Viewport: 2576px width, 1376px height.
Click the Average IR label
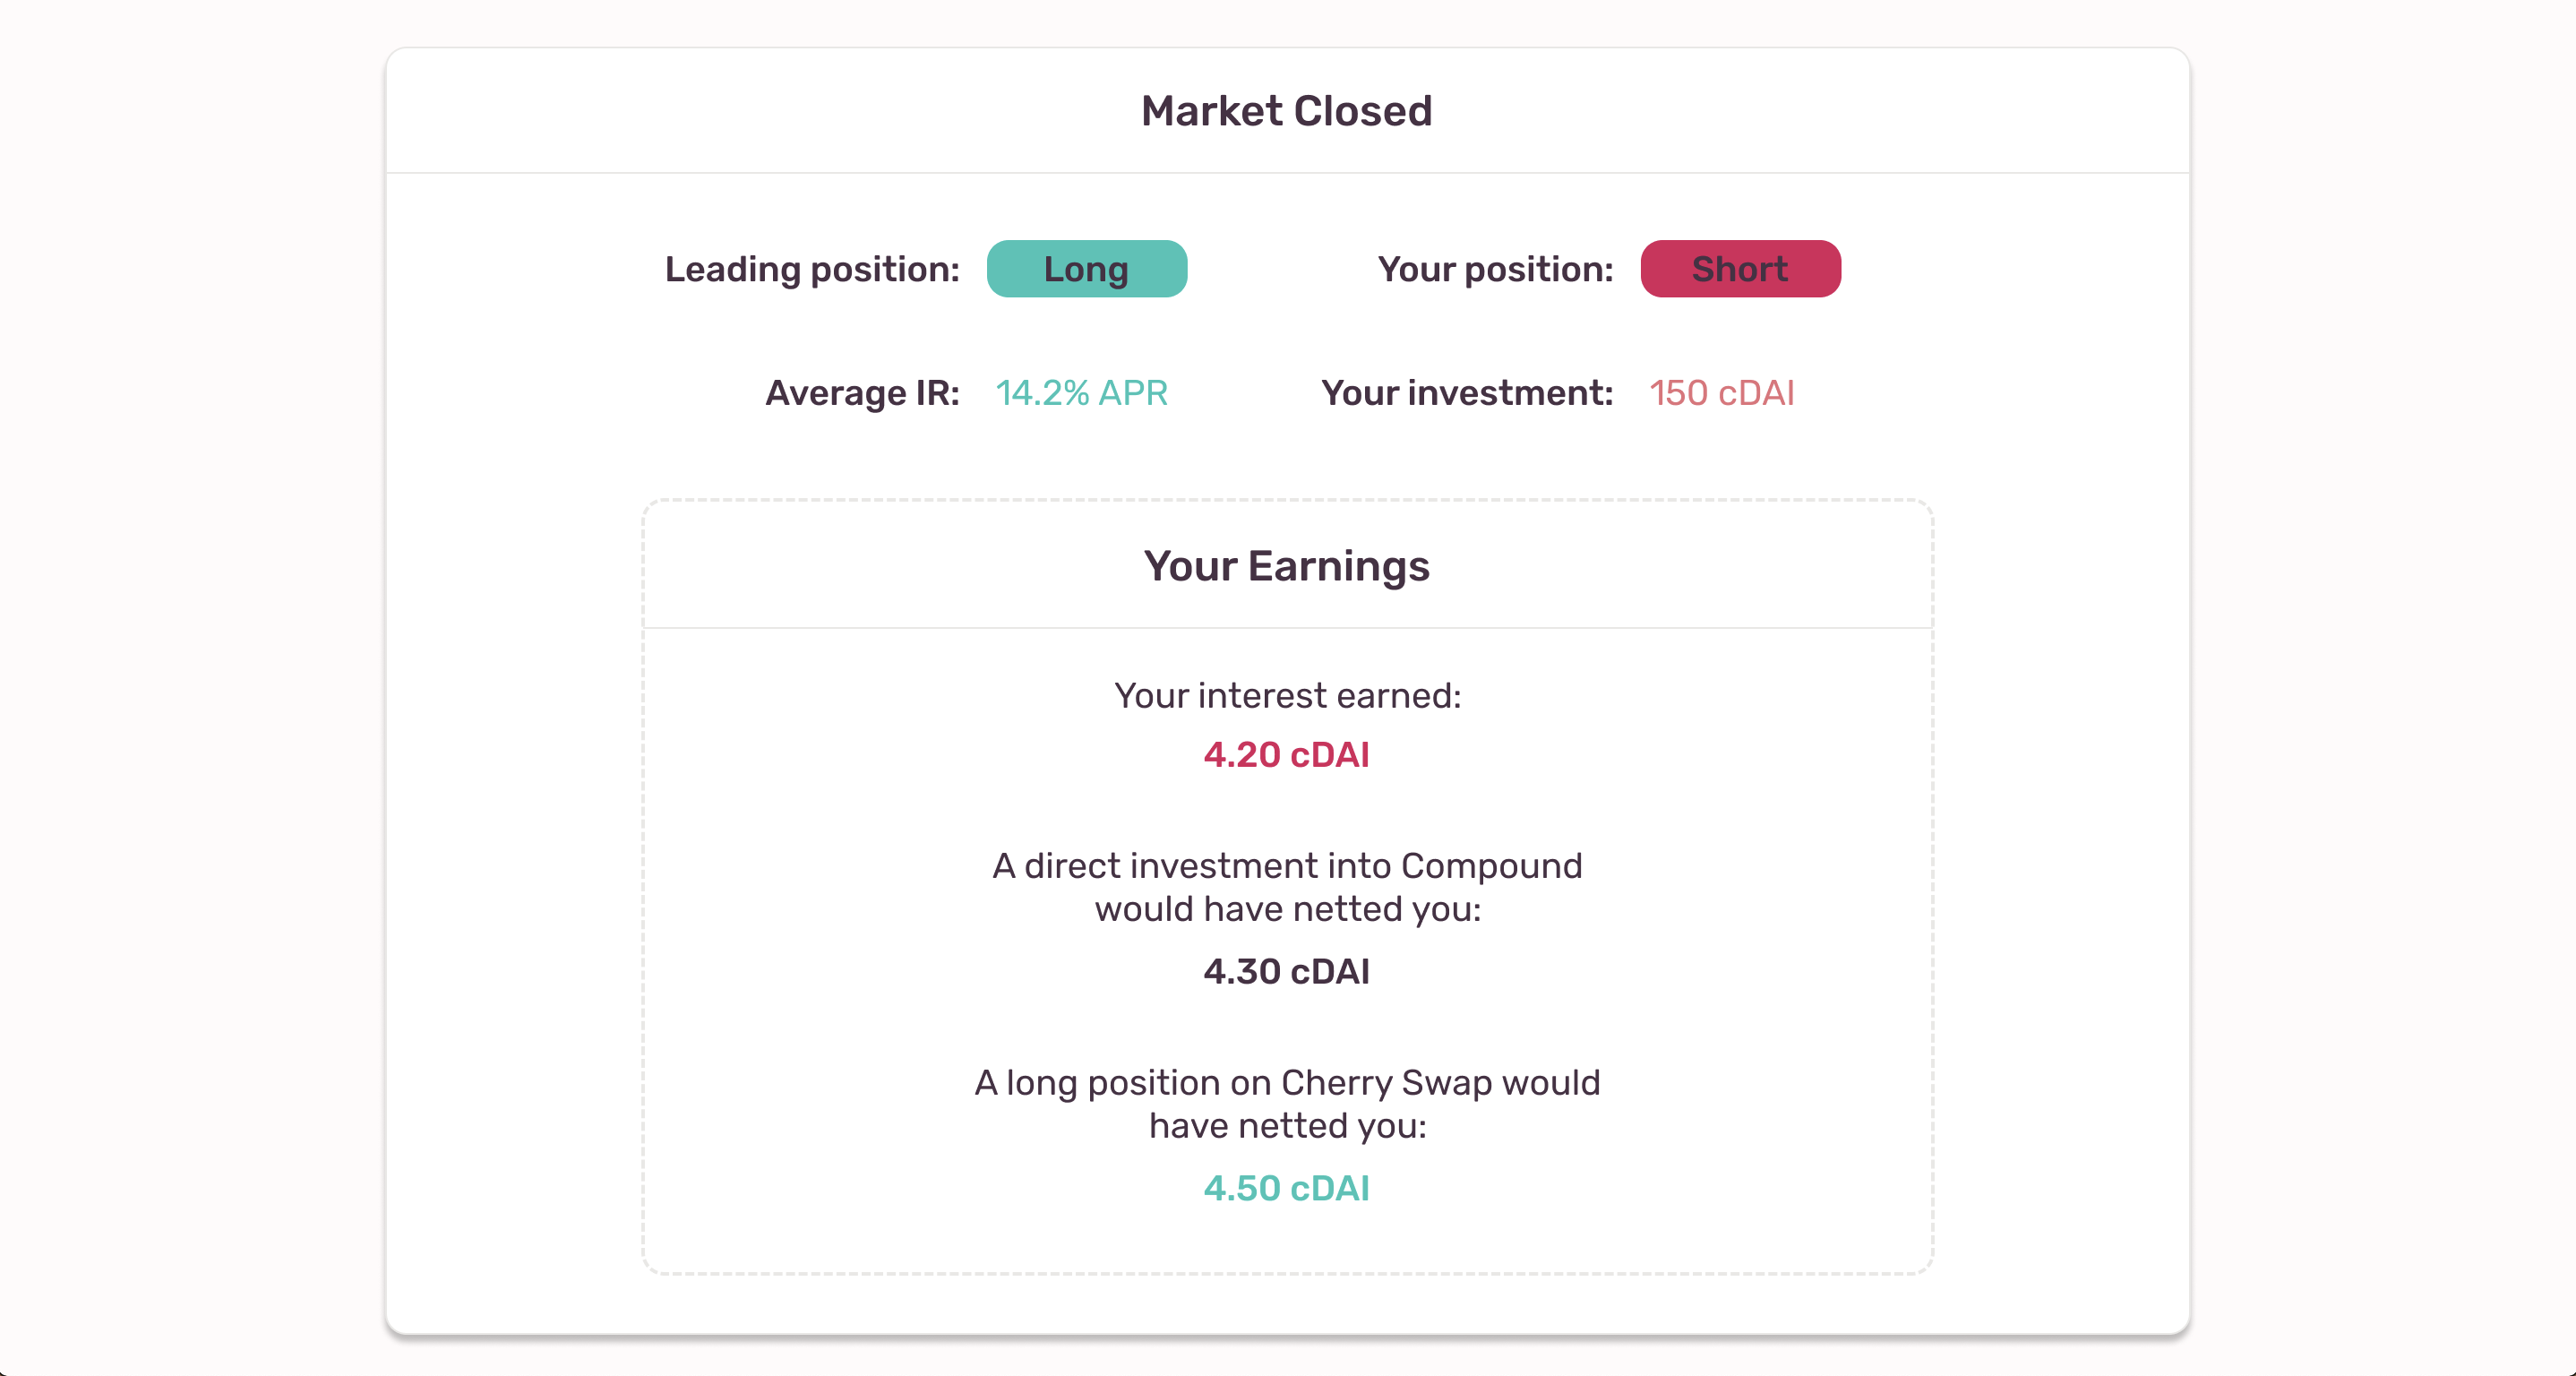tap(862, 393)
